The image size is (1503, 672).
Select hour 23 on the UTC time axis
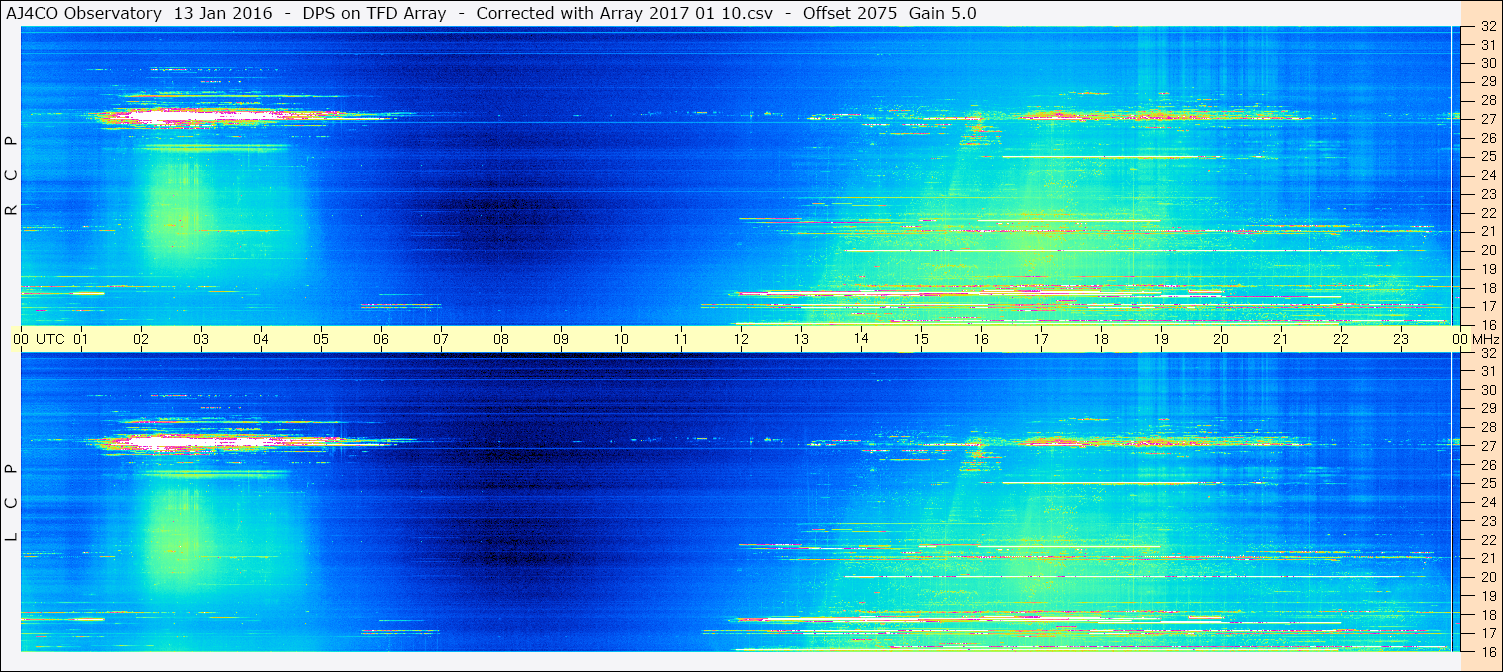(x=1401, y=339)
